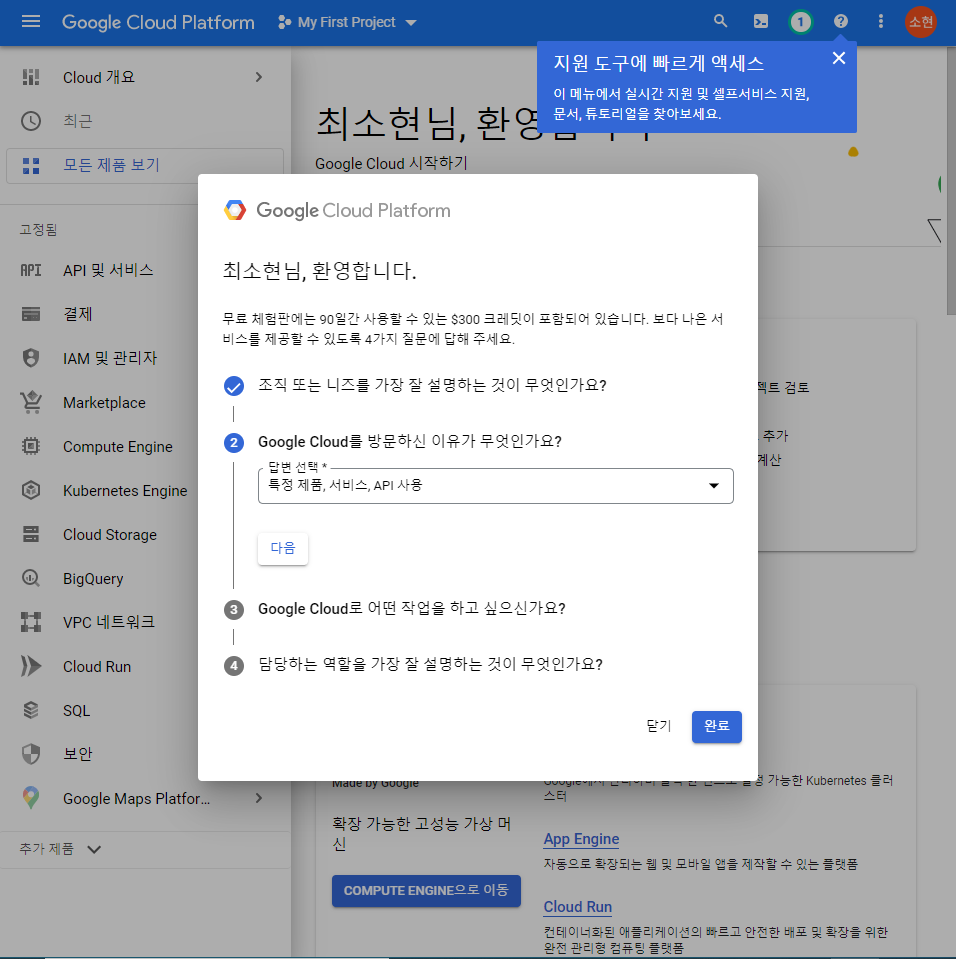Click the Compute Engine chip icon
Viewport: 956px width, 959px height.
(31, 446)
